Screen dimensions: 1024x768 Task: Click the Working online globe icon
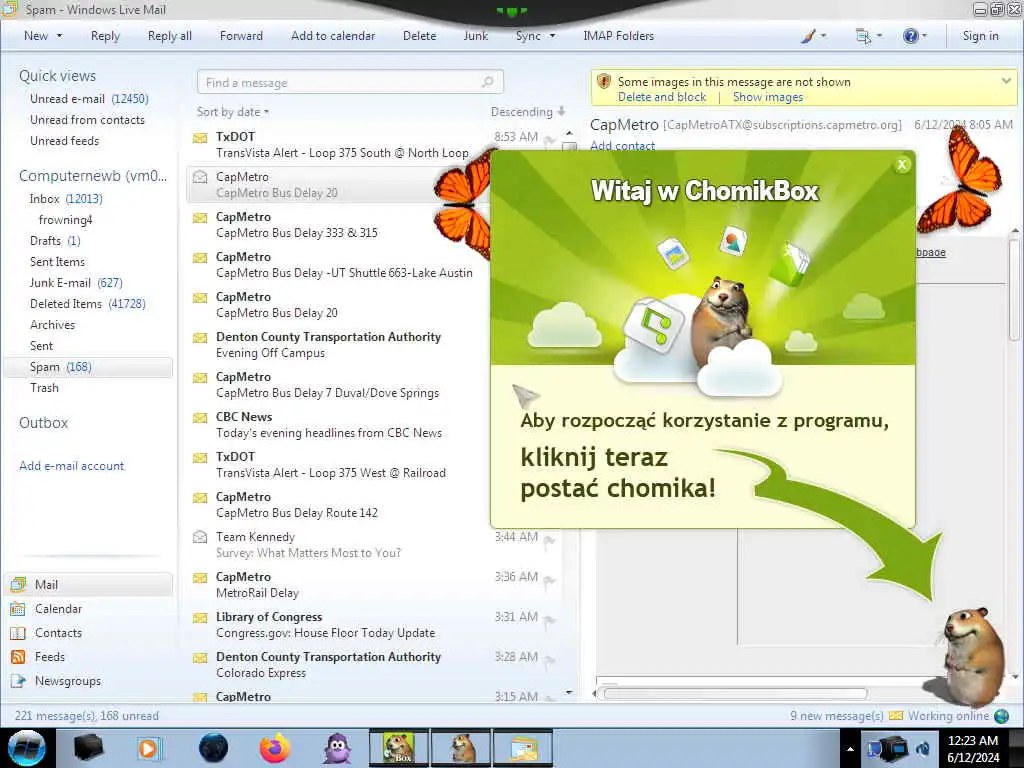1001,716
